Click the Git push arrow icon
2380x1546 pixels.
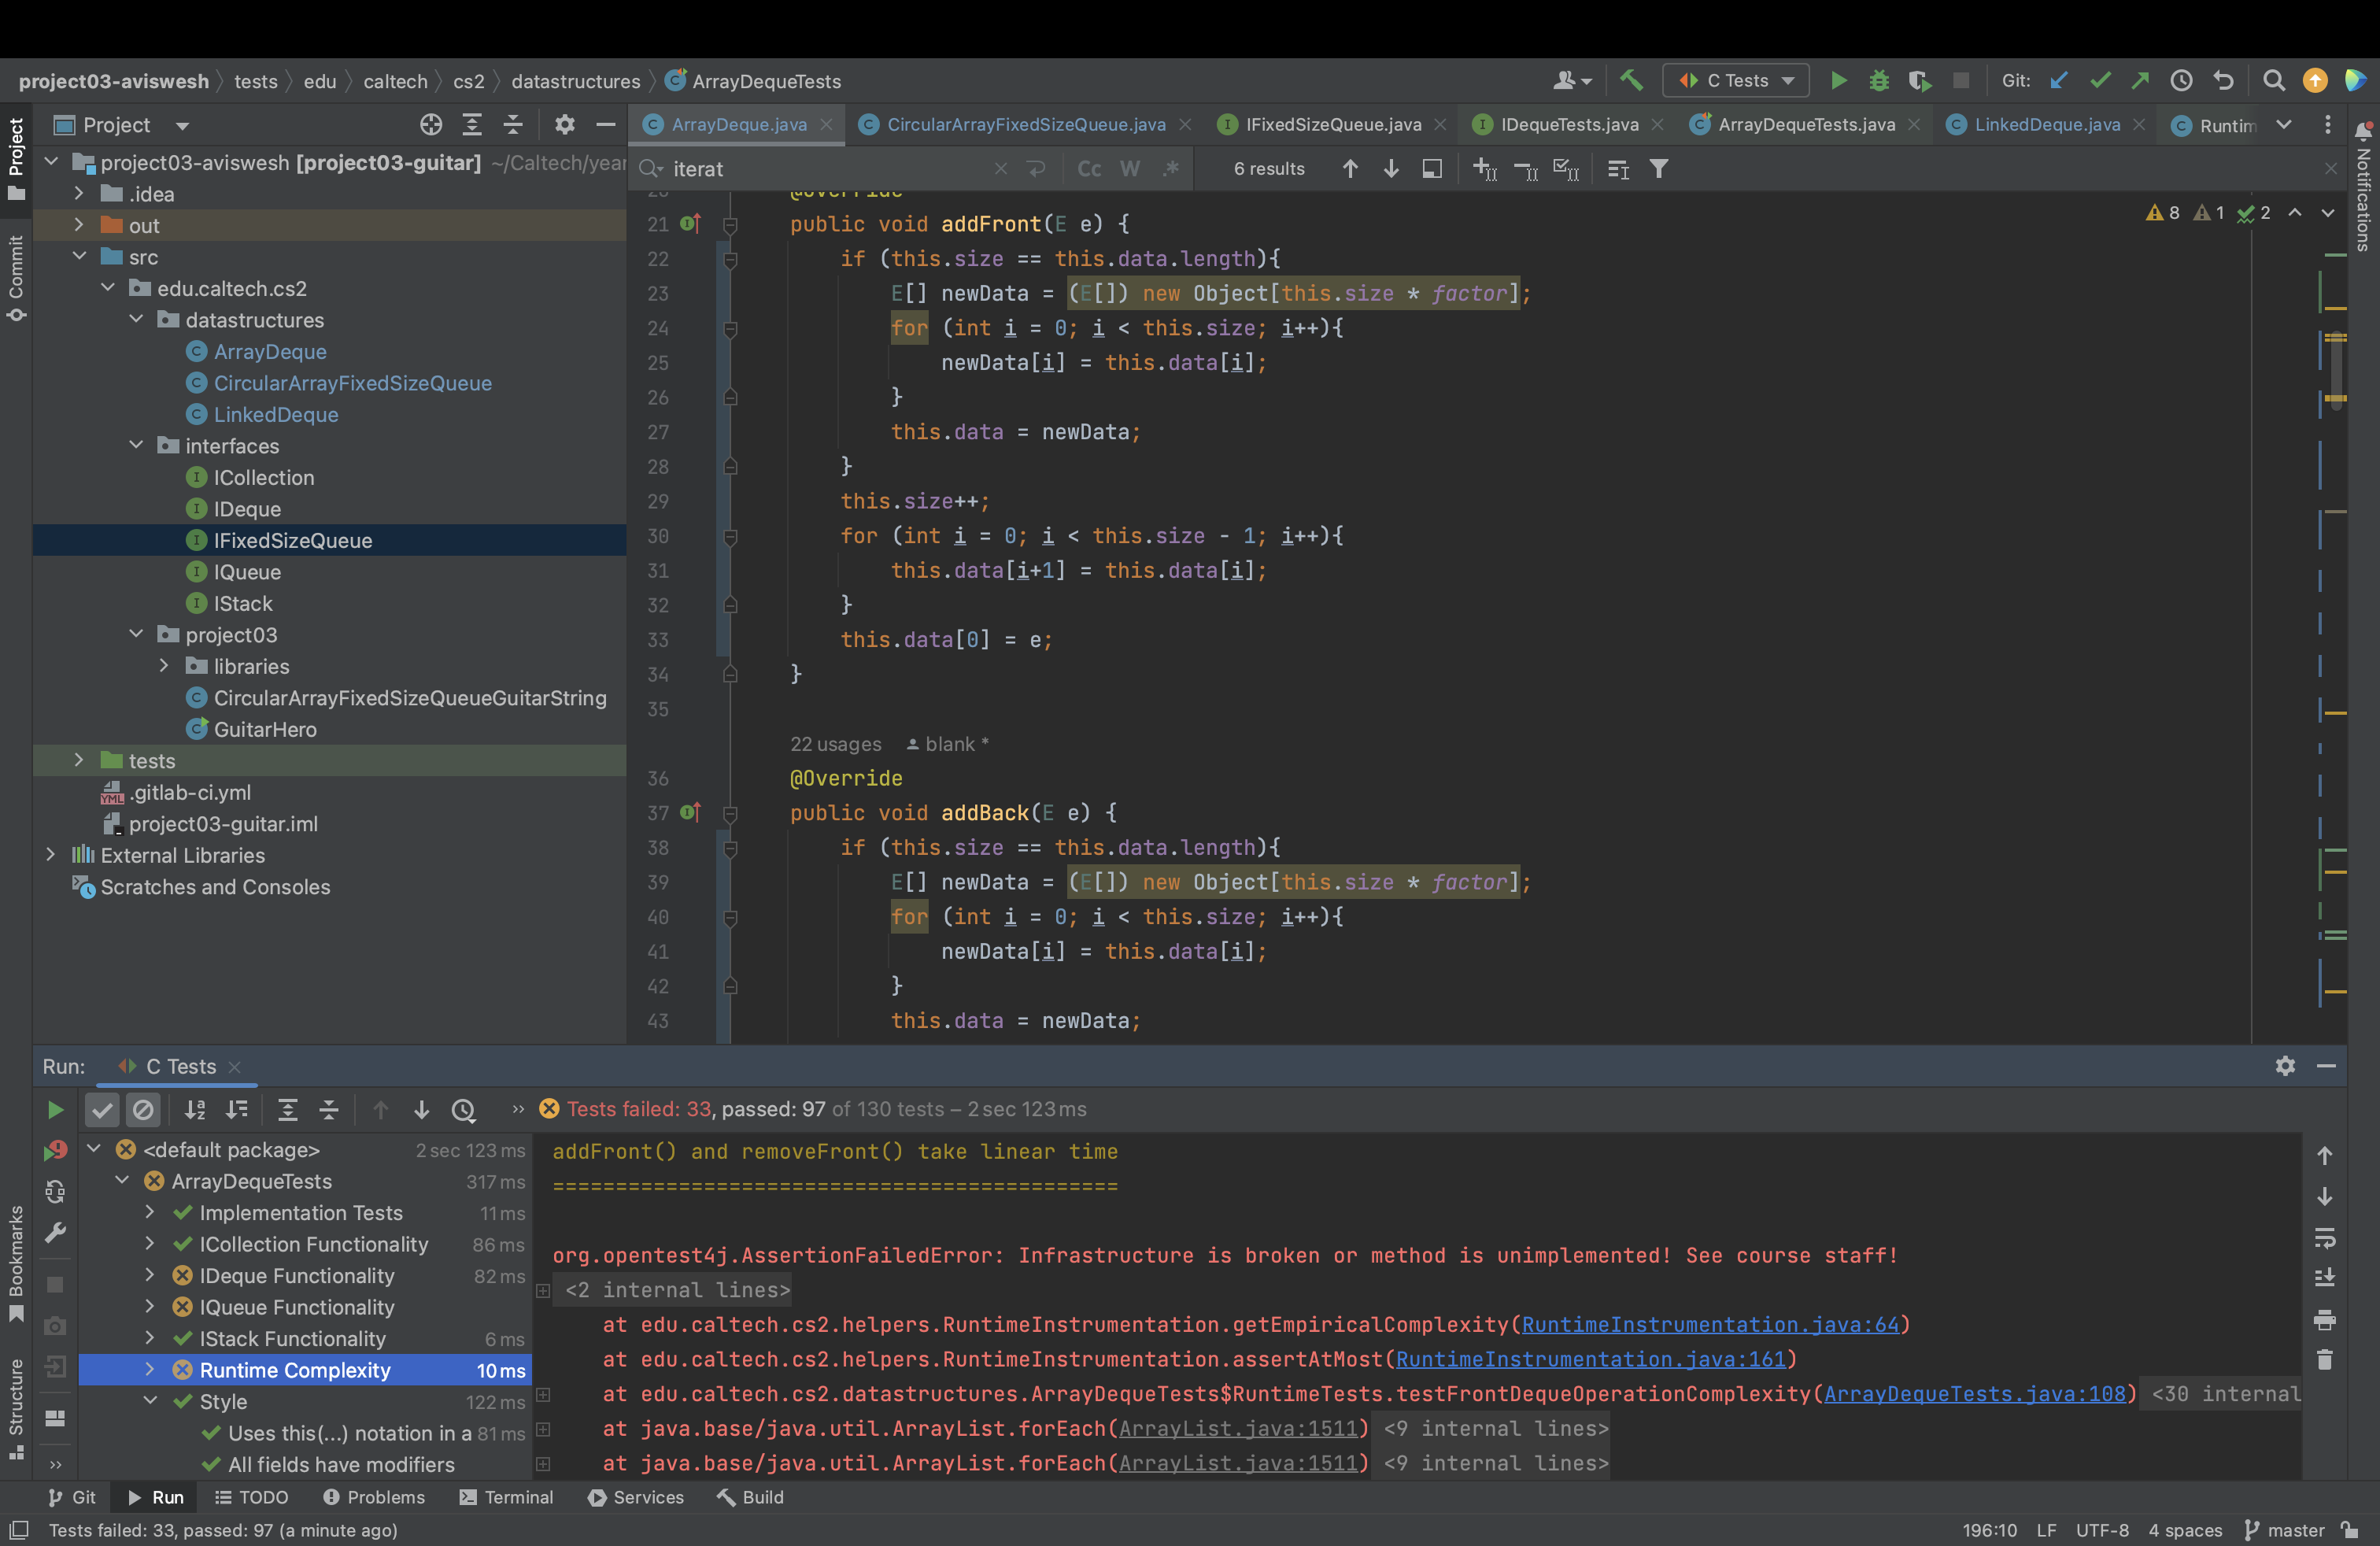coord(2140,80)
